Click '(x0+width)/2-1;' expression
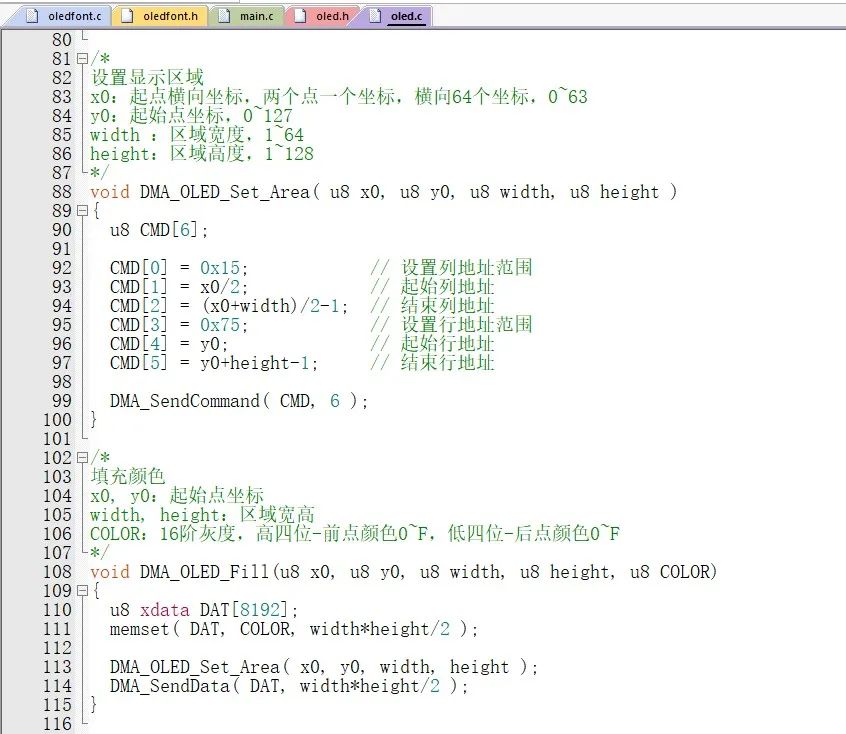 [275, 306]
